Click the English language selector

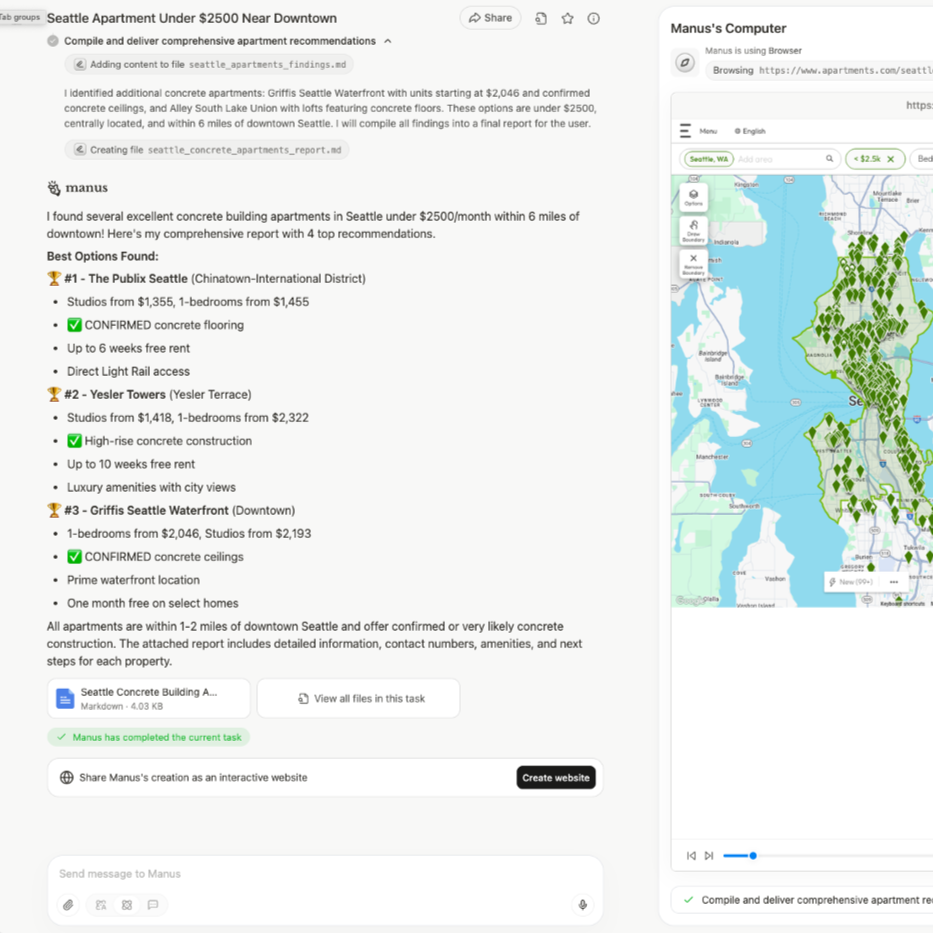point(750,132)
